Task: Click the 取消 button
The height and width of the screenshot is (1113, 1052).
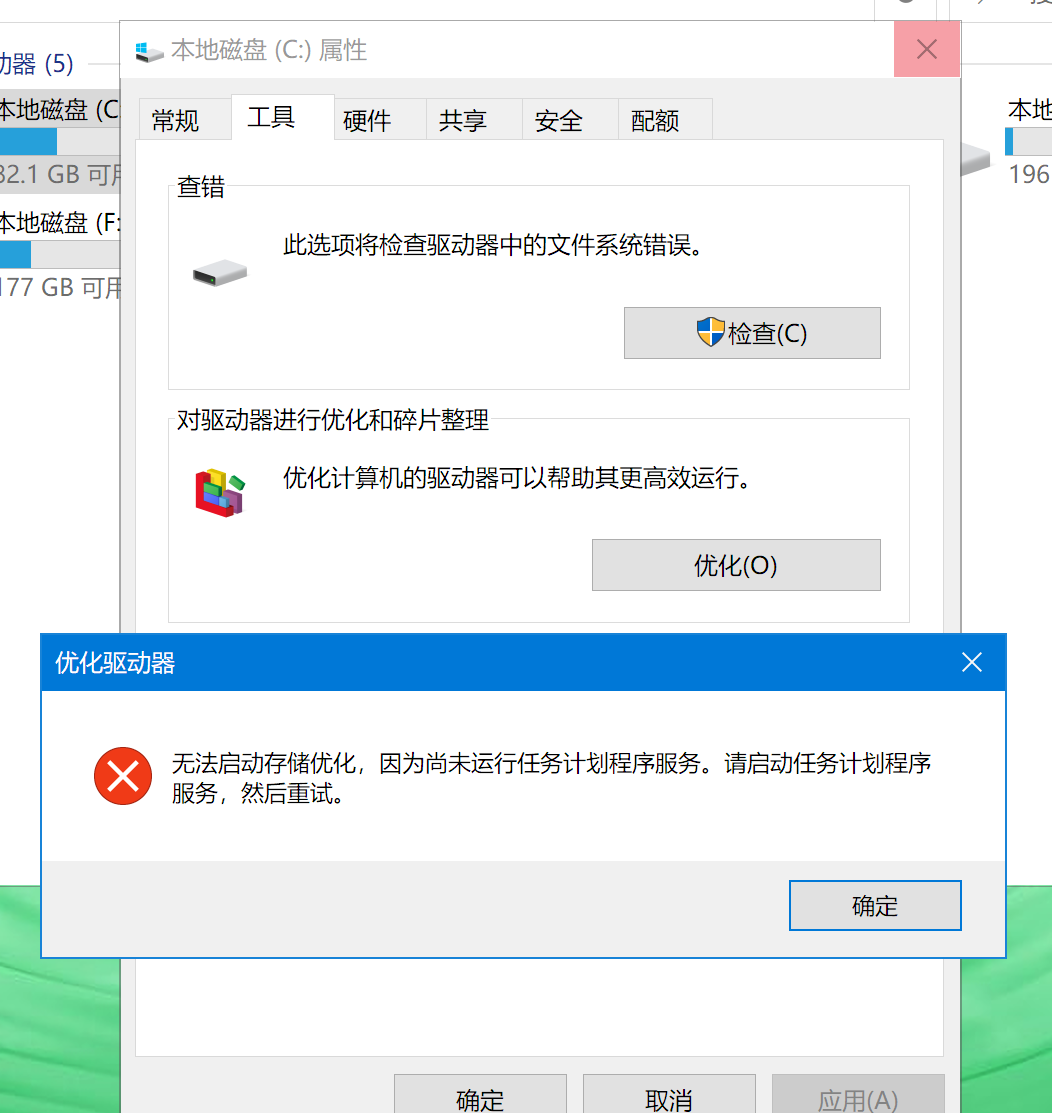Action: pos(669,1095)
